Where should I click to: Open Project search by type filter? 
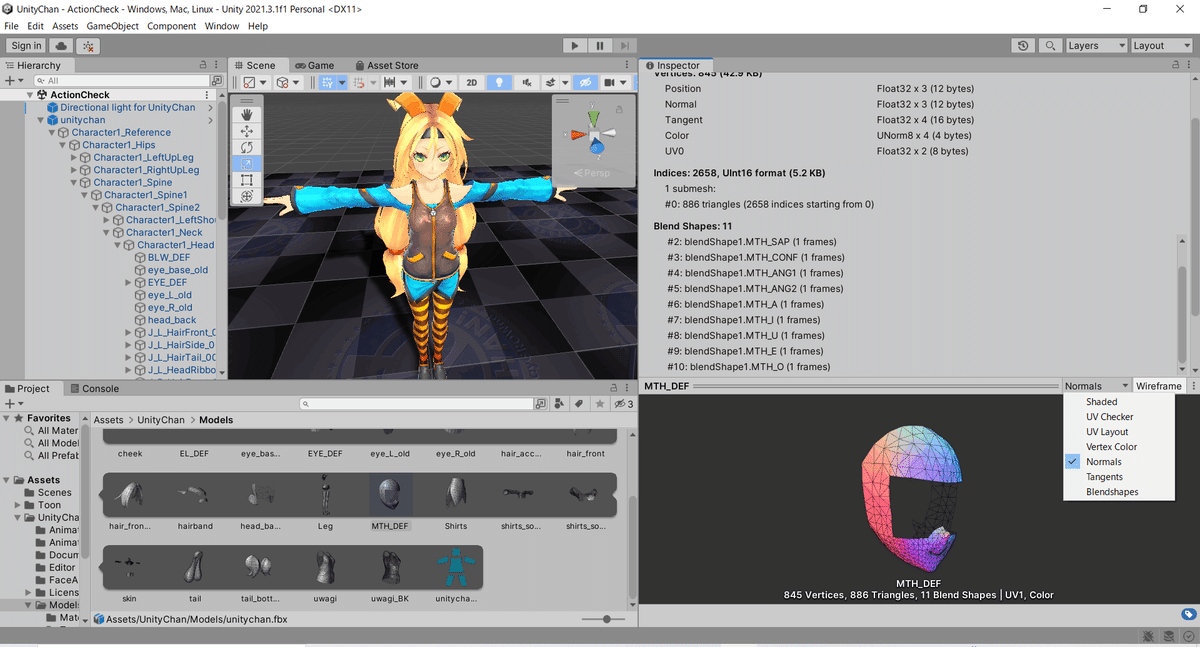pyautogui.click(x=560, y=404)
